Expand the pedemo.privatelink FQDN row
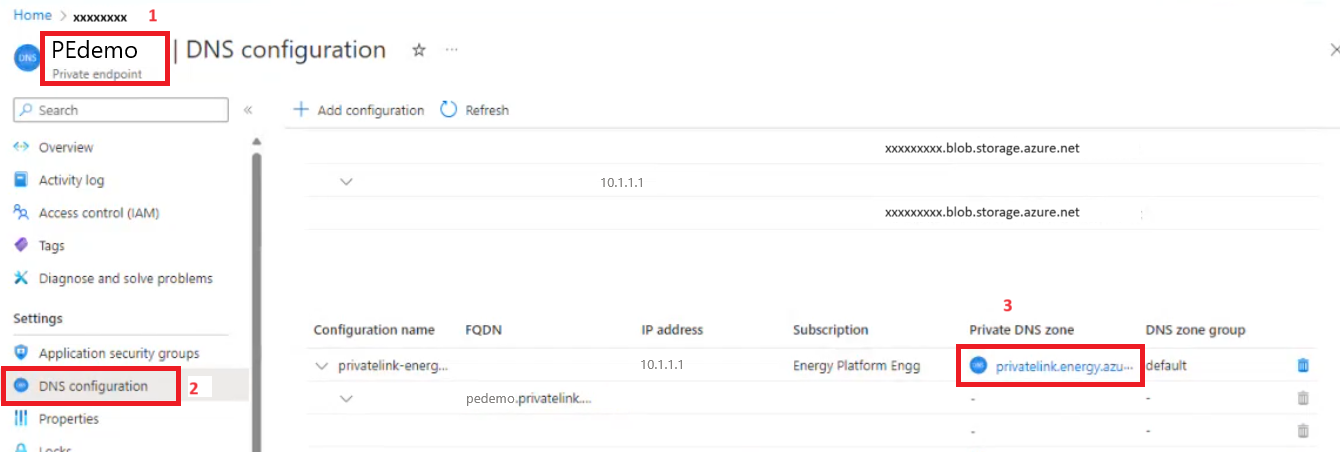The width and height of the screenshot is (1343, 452). [346, 399]
